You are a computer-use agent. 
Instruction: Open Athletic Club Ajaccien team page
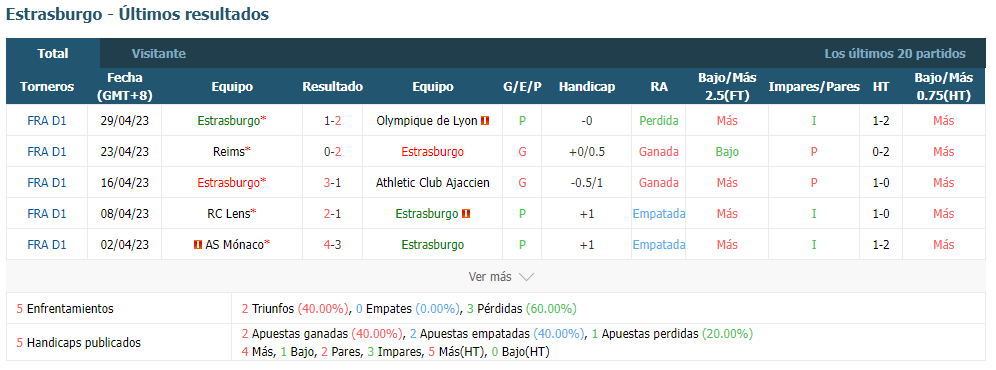tap(433, 182)
